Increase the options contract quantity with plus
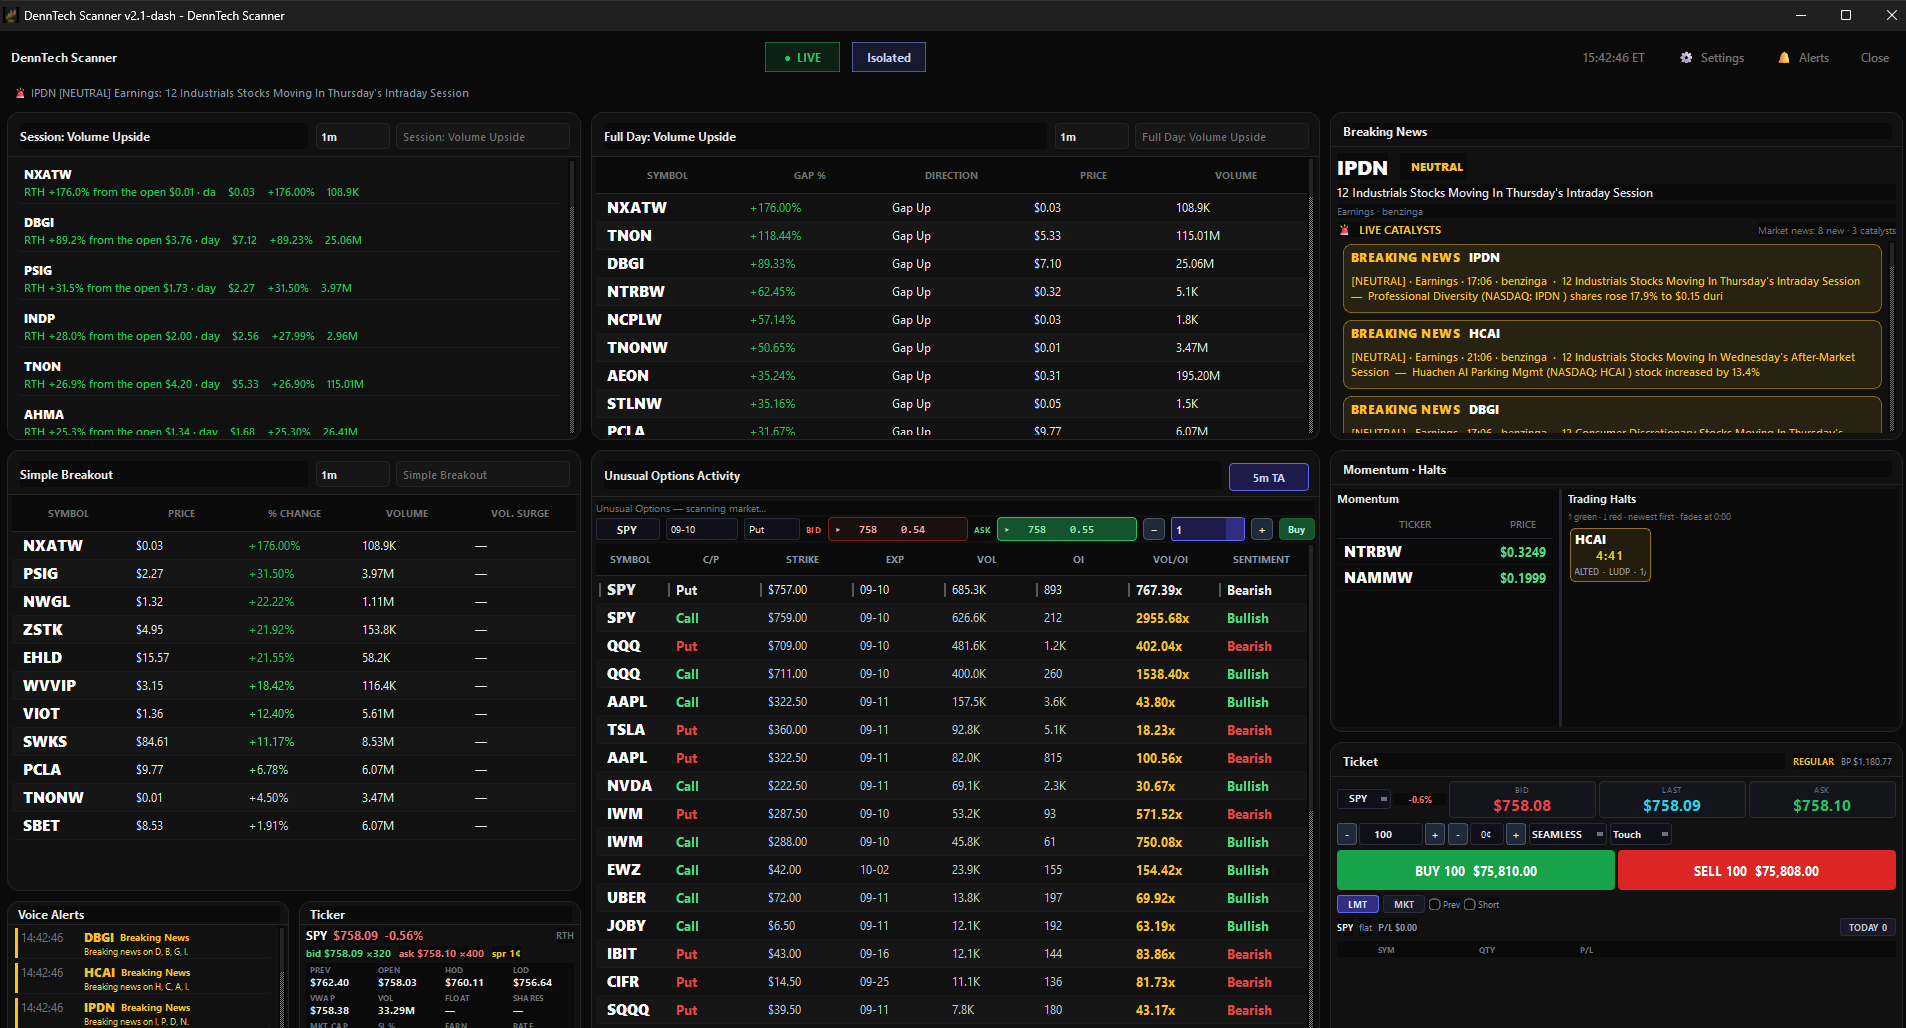The image size is (1906, 1028). coord(1262,530)
